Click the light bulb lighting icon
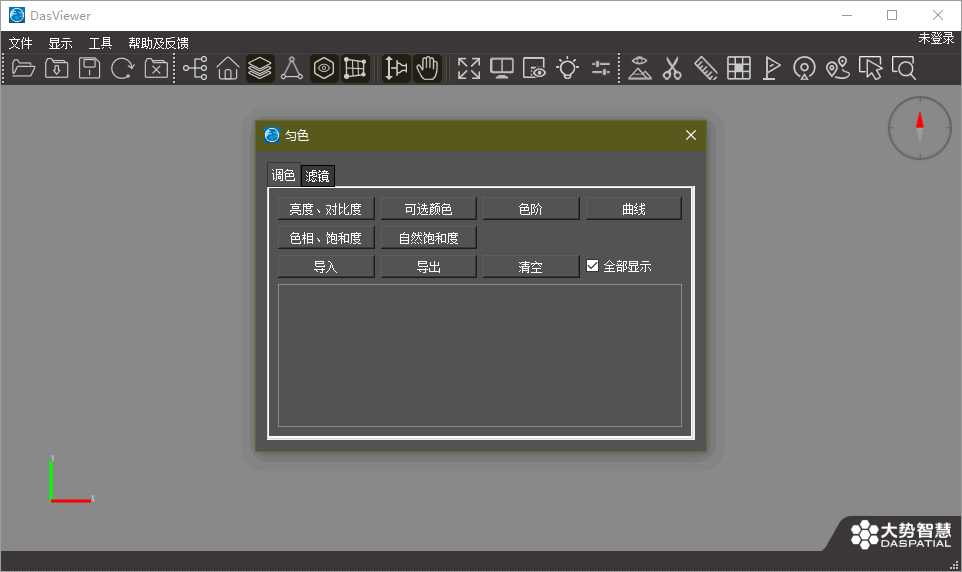 pyautogui.click(x=567, y=68)
